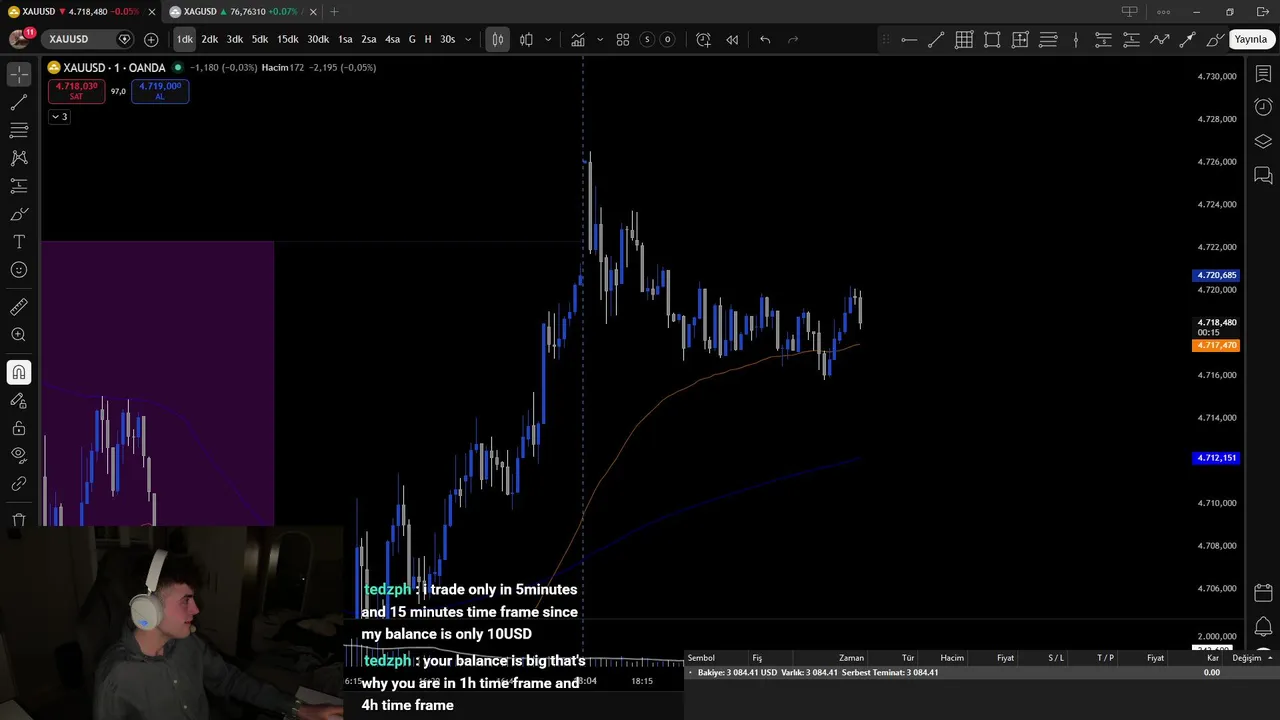Open the Fibonacci tools group
Screen dimensions: 1280x720
pyautogui.click(x=19, y=130)
